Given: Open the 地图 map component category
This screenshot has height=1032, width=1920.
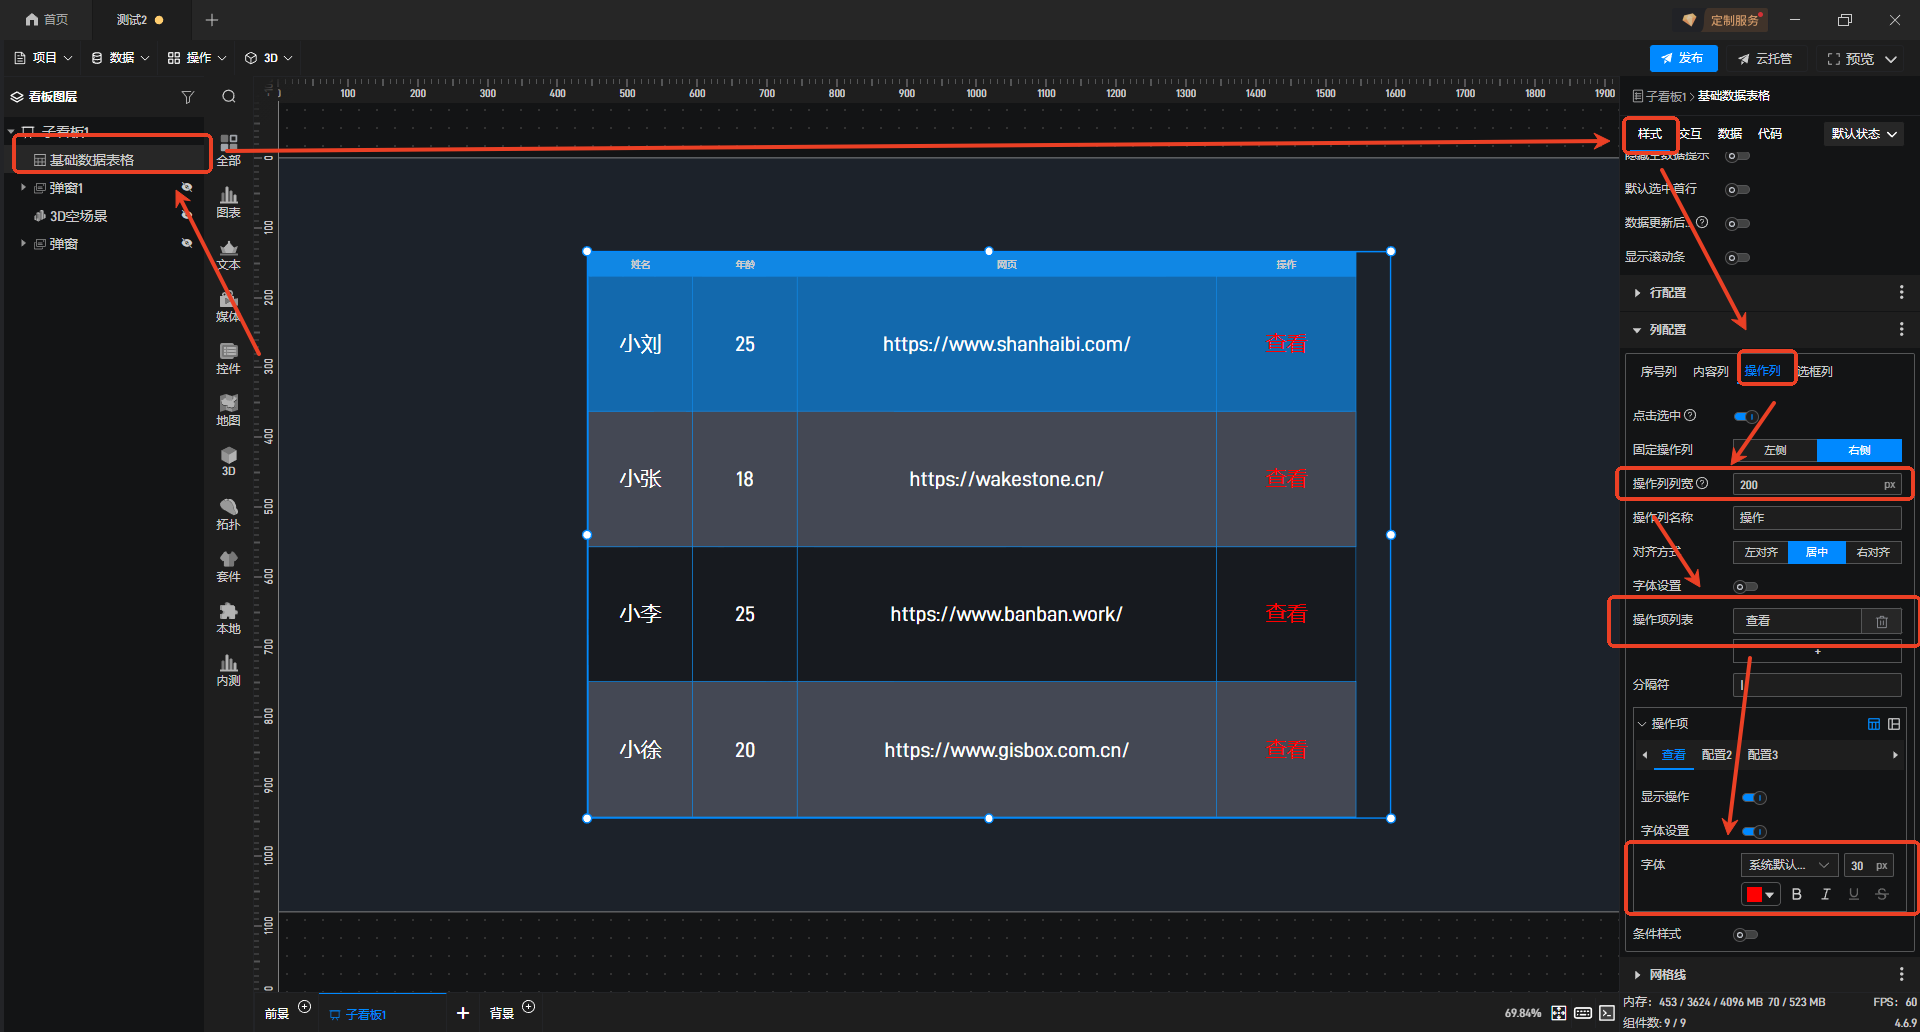Looking at the screenshot, I should [x=228, y=409].
